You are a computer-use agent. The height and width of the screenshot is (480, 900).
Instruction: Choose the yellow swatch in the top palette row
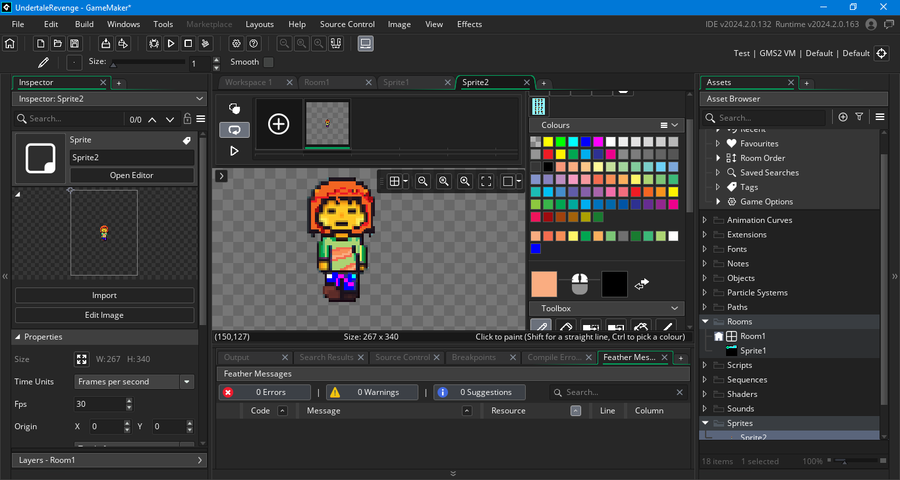548,142
